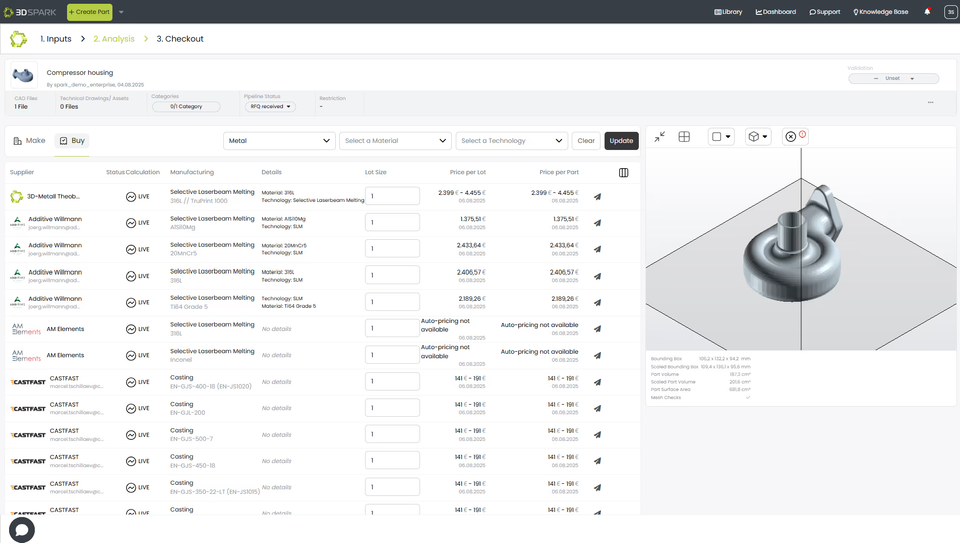Click the Clear filter button

(x=586, y=141)
